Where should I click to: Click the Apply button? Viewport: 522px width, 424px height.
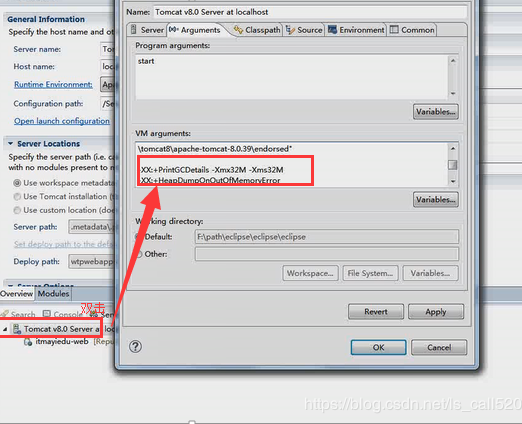[436, 312]
